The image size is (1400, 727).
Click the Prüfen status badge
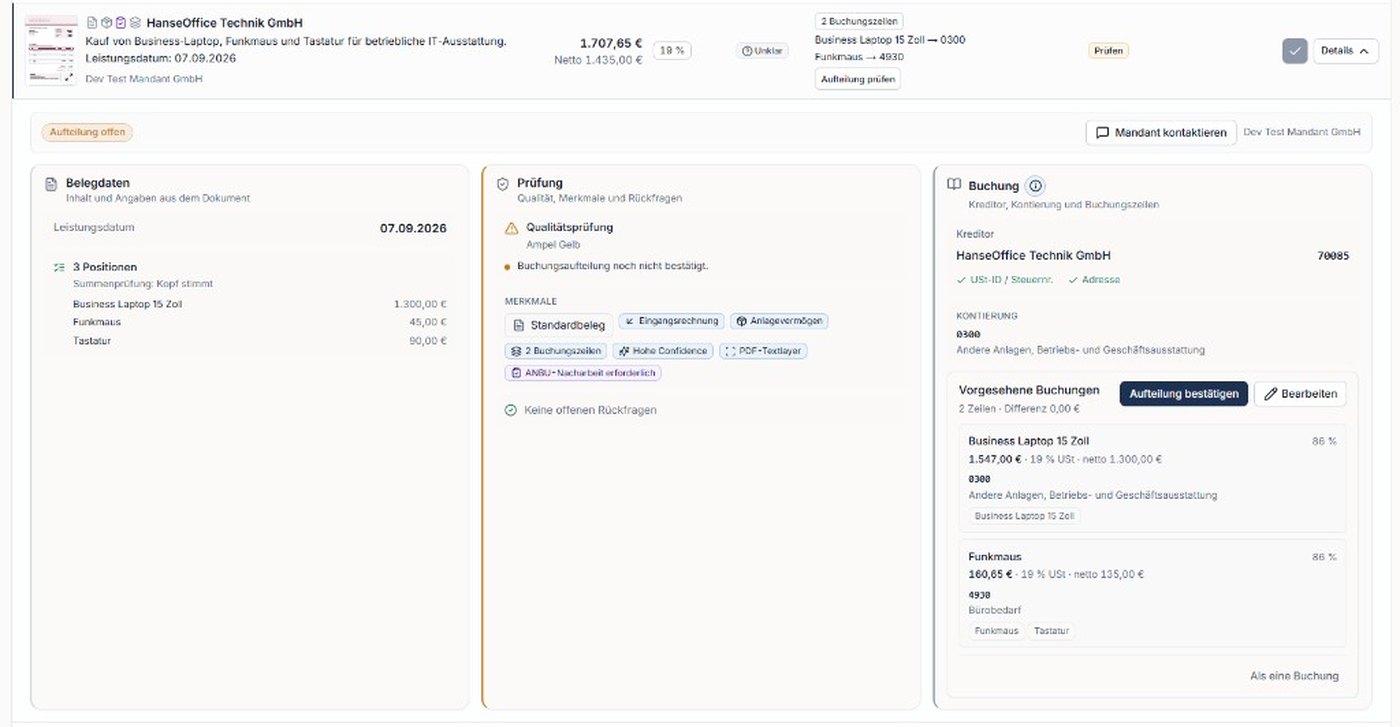pos(1108,50)
